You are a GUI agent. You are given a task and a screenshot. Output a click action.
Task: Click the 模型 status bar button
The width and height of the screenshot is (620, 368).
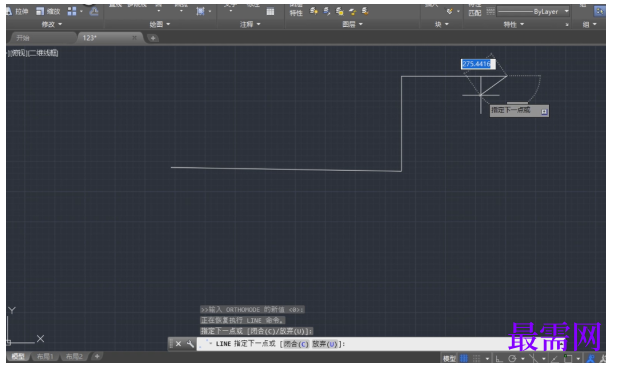[x=449, y=359]
